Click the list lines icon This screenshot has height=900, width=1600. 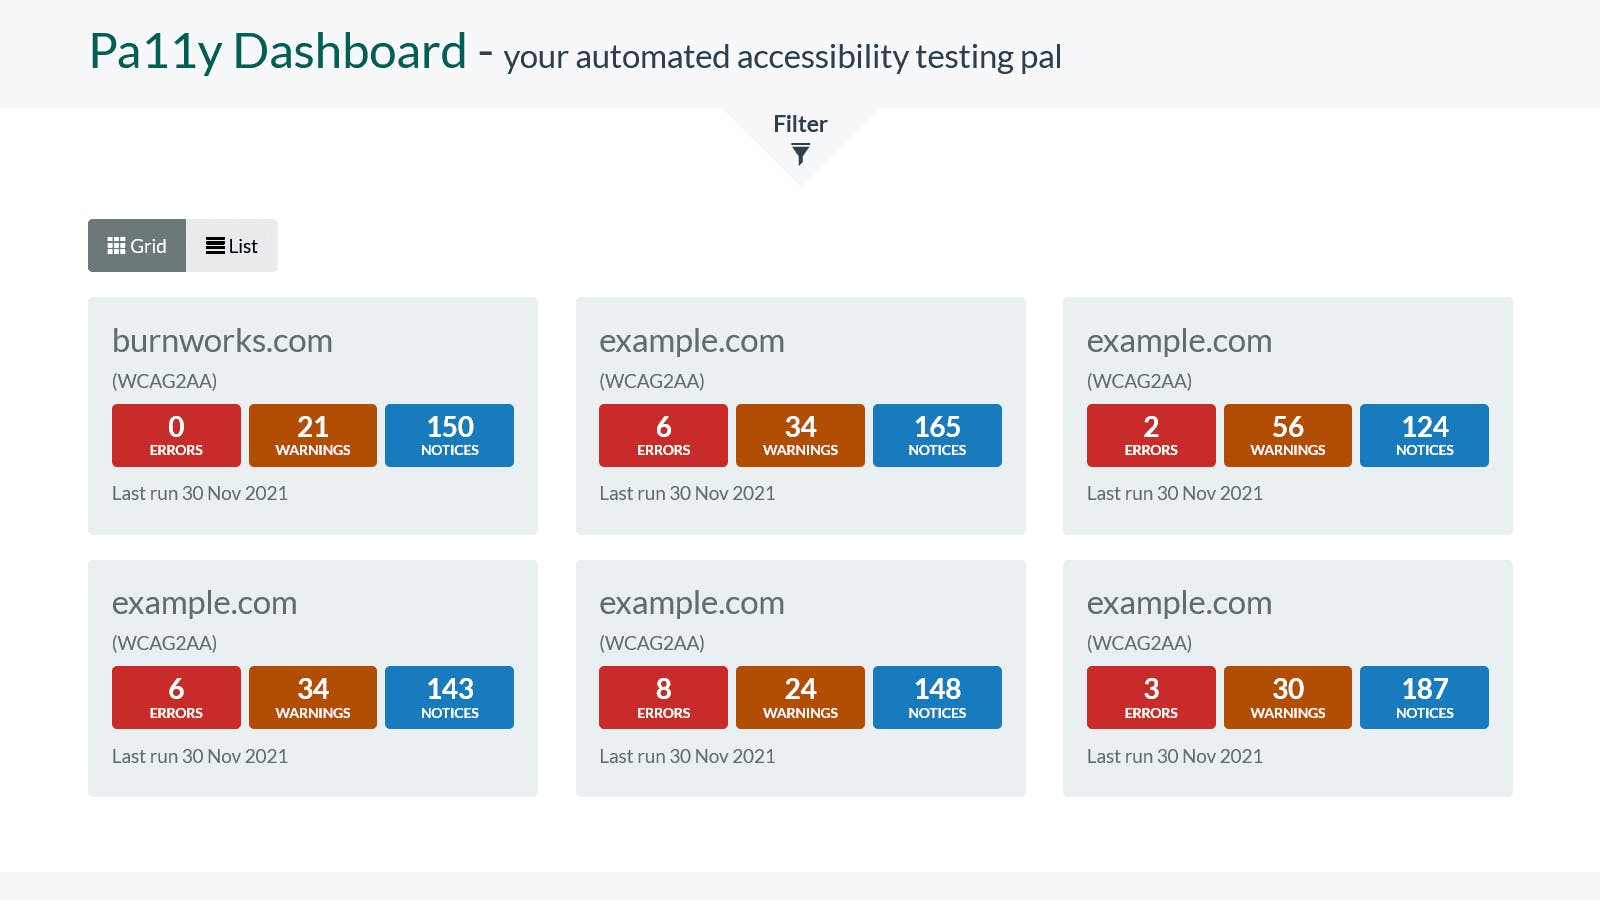[215, 246]
